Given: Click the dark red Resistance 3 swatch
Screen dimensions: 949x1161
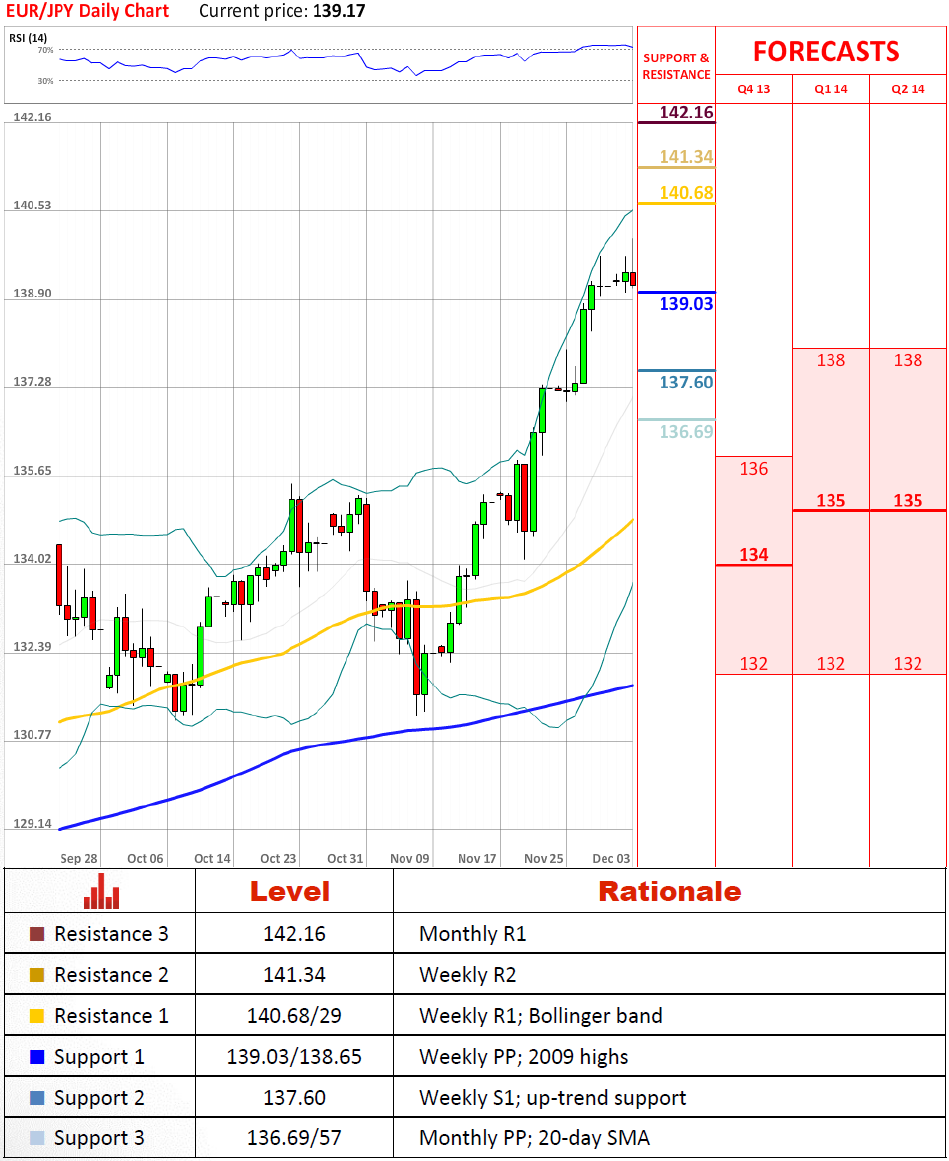Looking at the screenshot, I should click(37, 935).
